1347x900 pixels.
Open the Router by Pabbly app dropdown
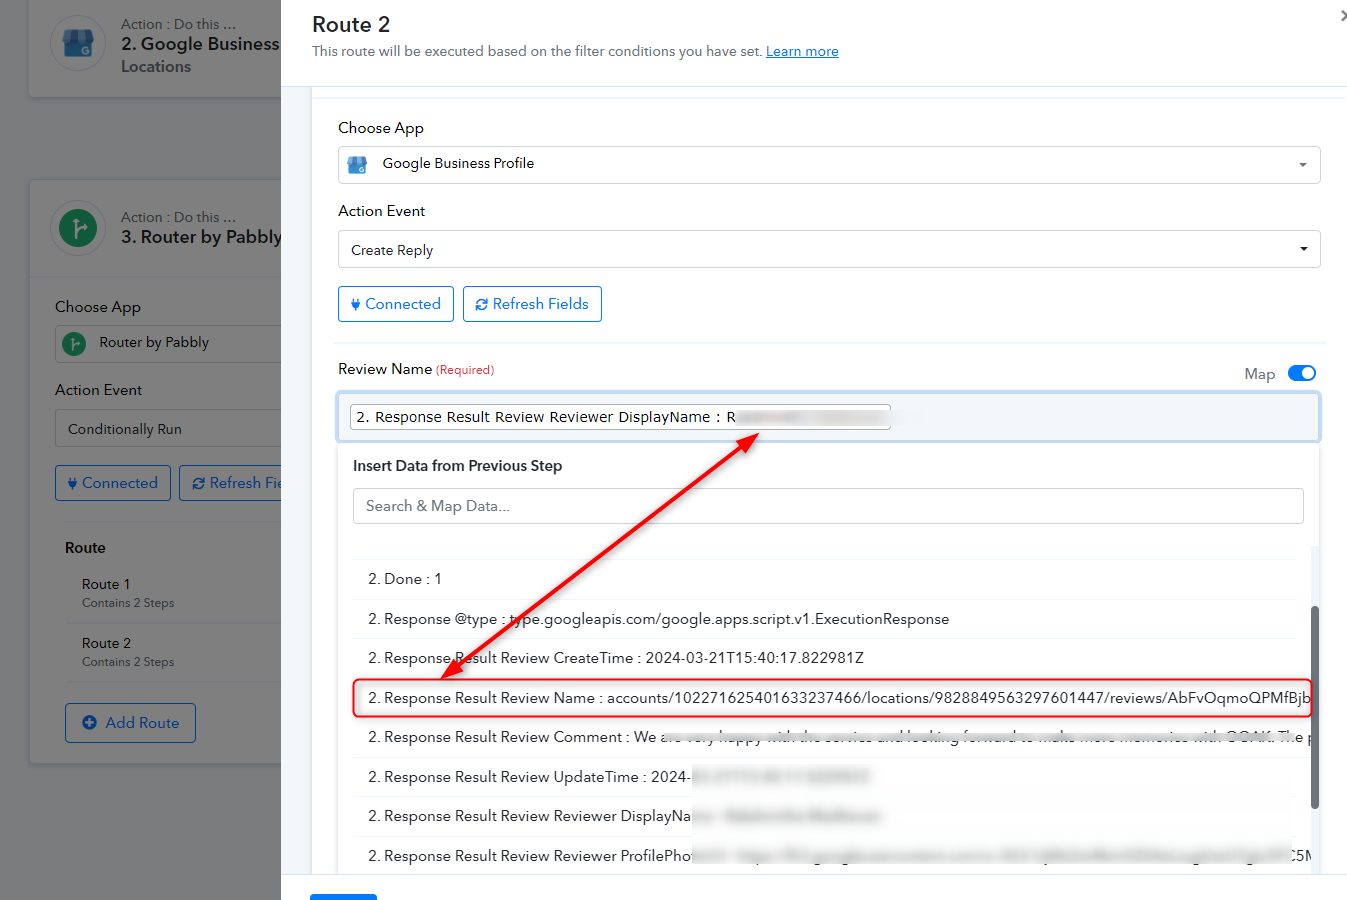pos(168,343)
